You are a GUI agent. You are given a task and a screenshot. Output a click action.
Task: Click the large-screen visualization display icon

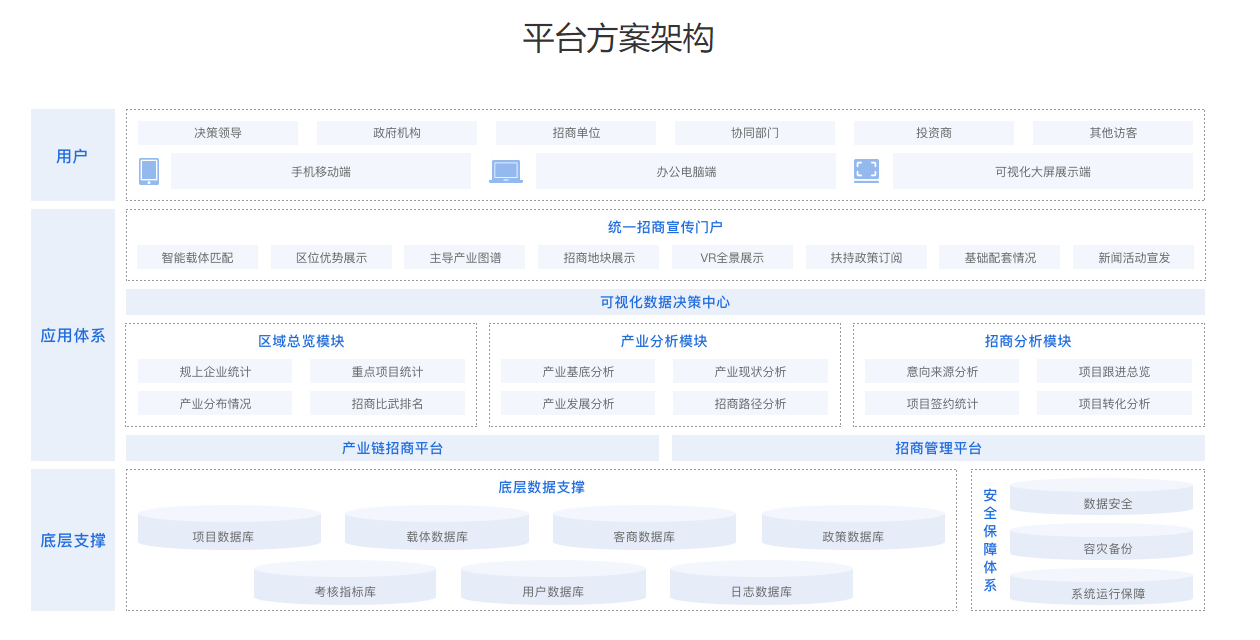click(x=866, y=171)
